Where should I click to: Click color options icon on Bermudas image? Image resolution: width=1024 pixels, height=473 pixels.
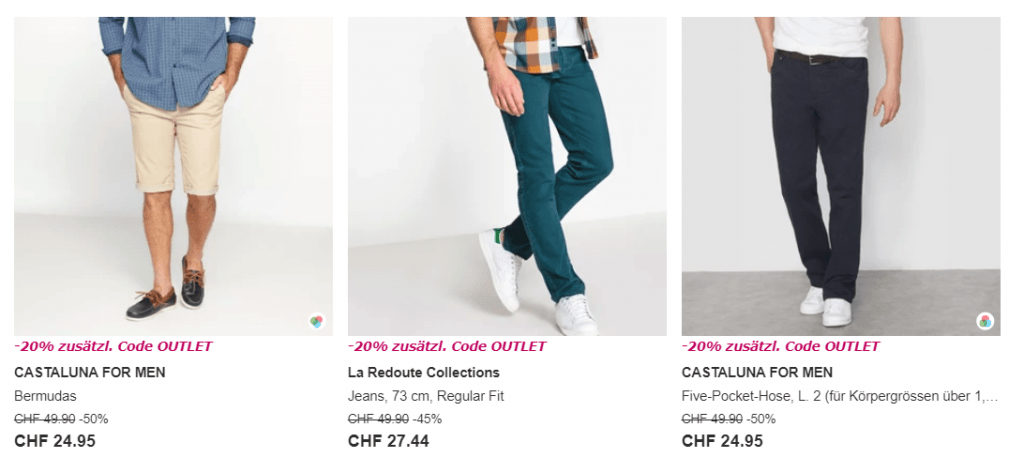[x=317, y=321]
